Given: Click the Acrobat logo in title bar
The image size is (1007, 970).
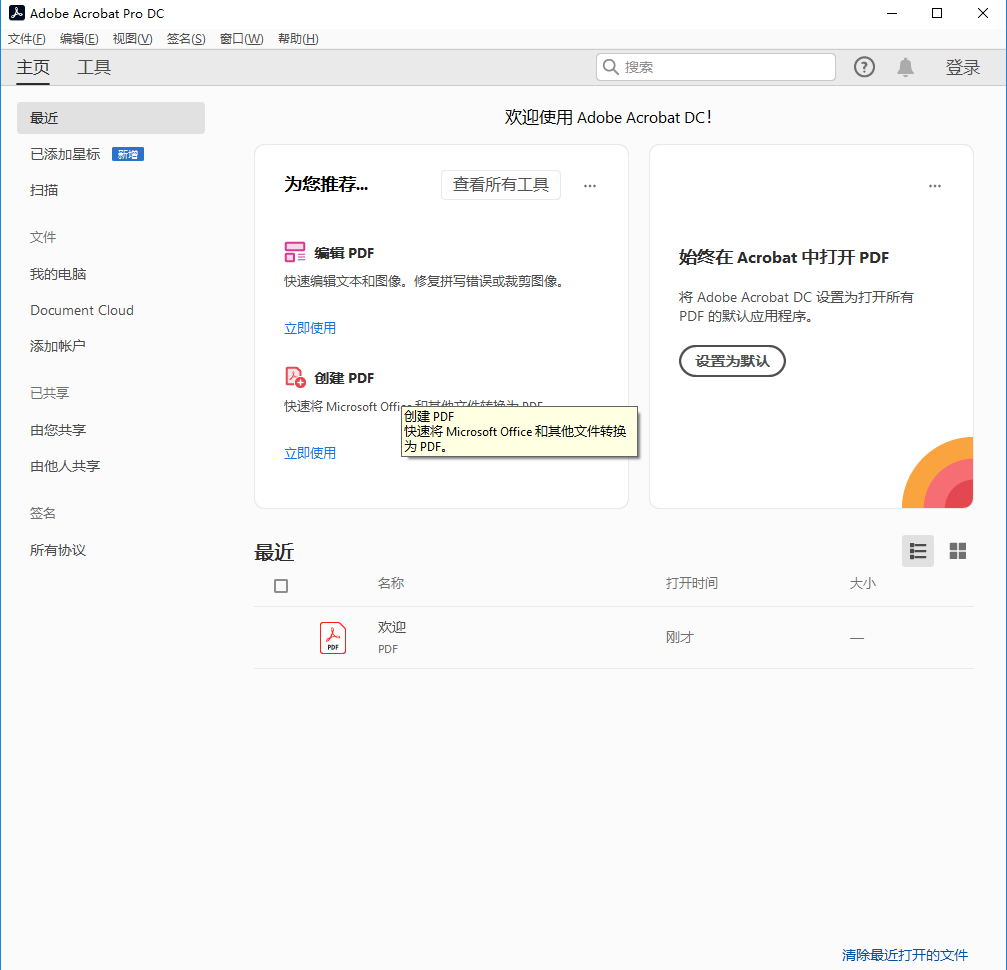Looking at the screenshot, I should 15,13.
